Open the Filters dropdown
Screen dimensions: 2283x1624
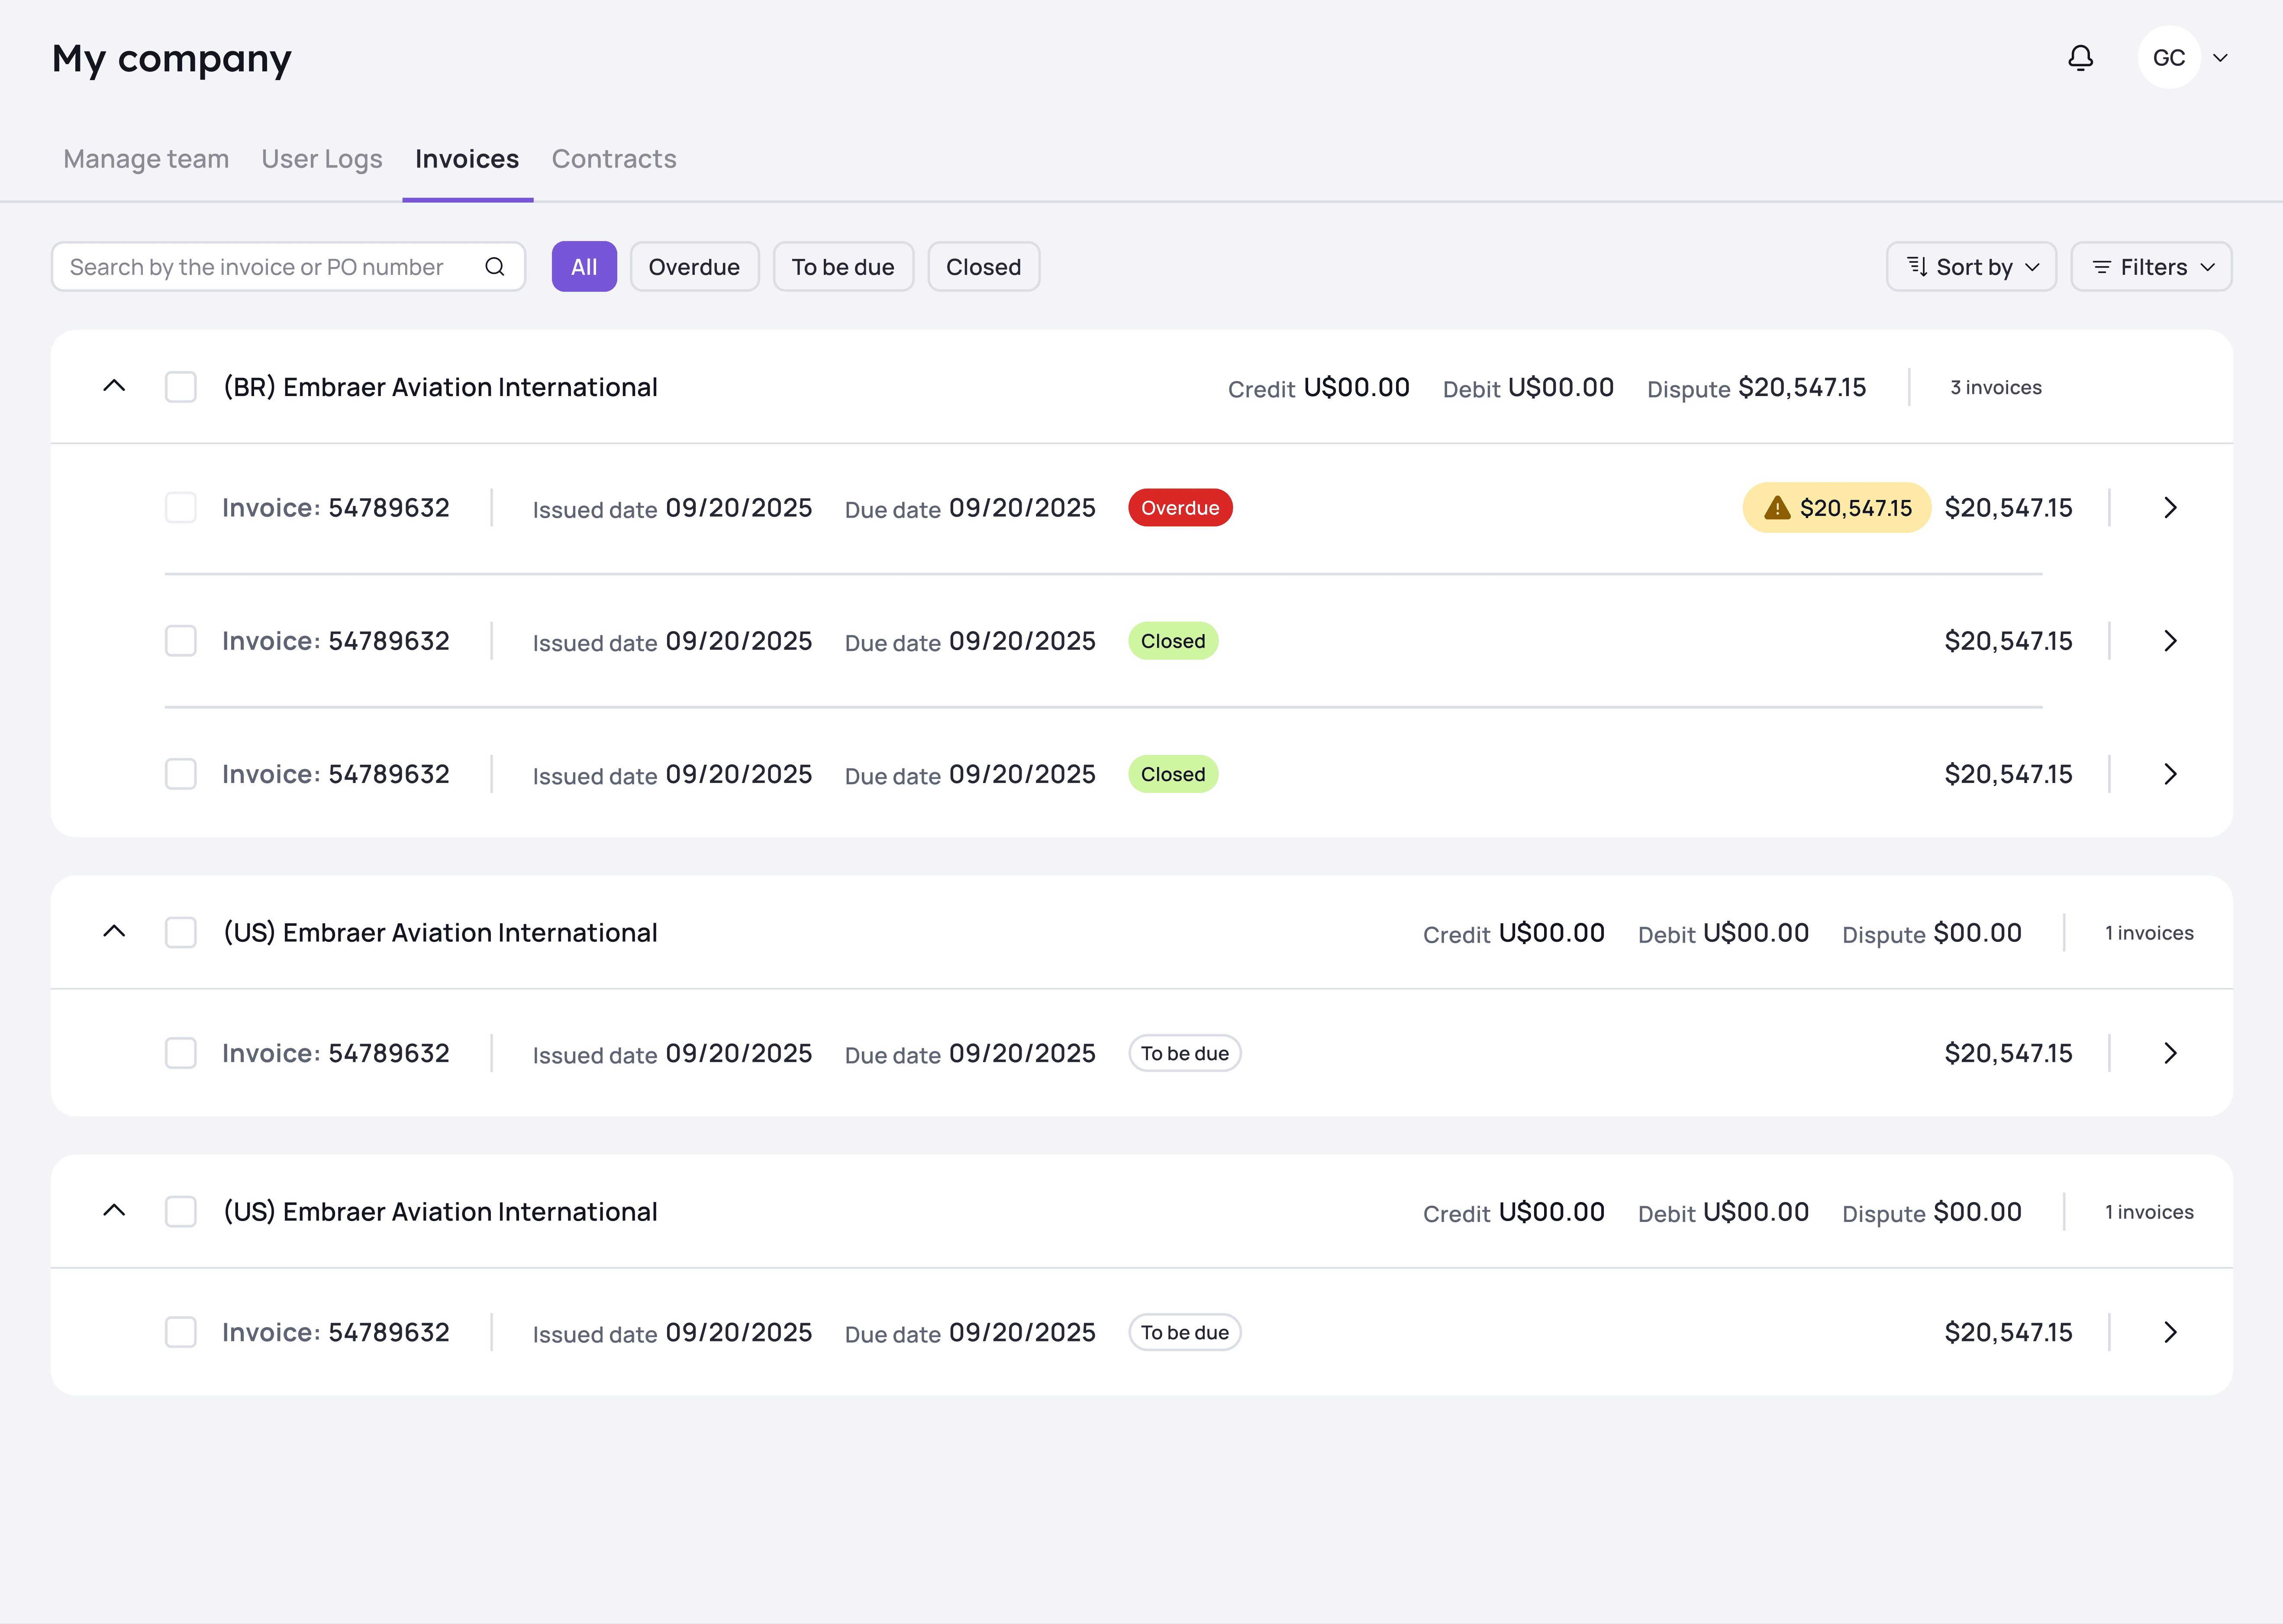pos(2150,267)
